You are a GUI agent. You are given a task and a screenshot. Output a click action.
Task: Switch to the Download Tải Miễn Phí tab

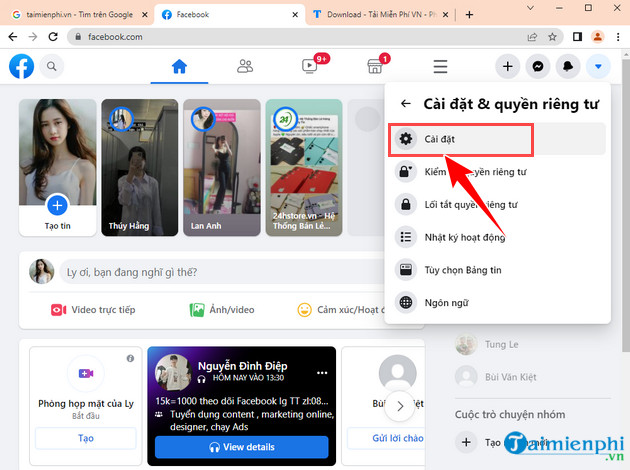pos(380,14)
